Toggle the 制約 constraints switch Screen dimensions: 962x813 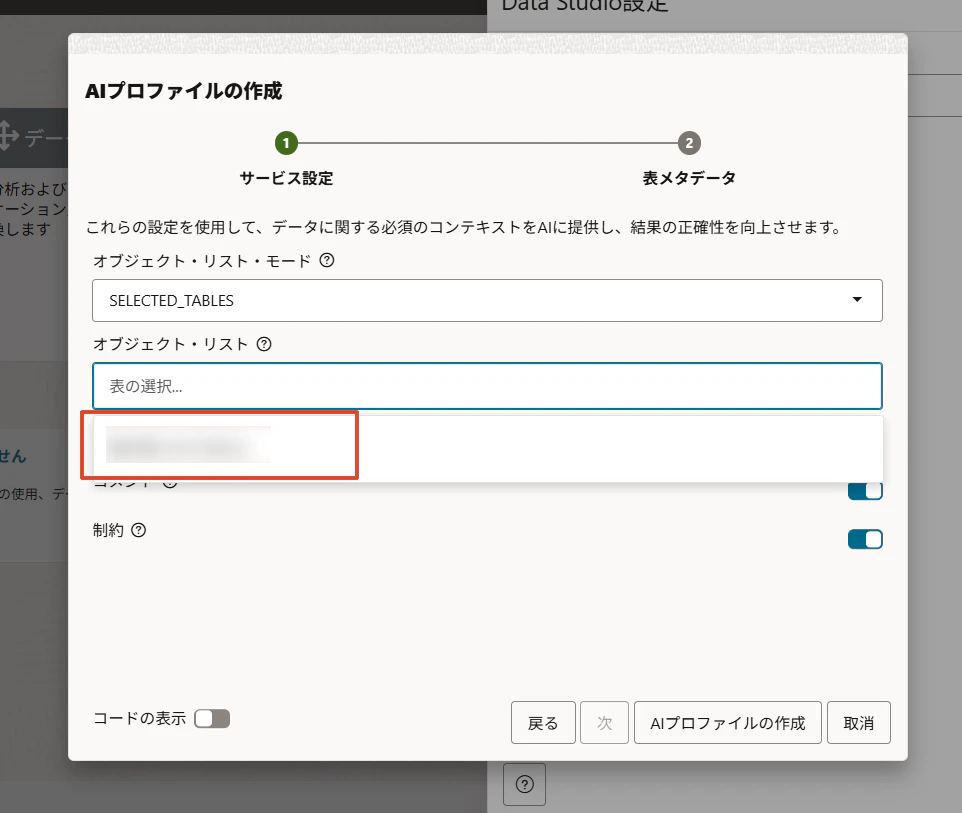(x=865, y=539)
